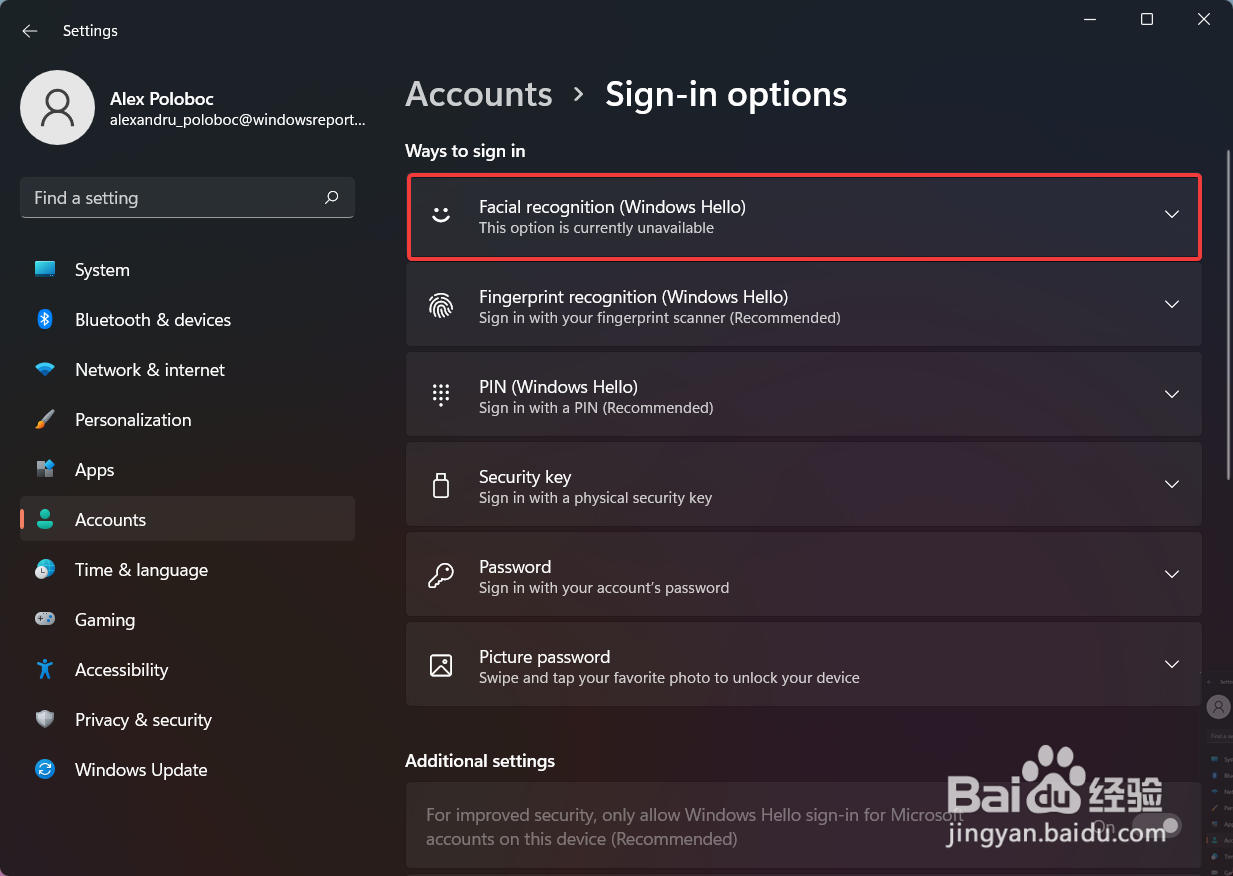
Task: Expand the Picture password chevron
Action: coord(1172,665)
